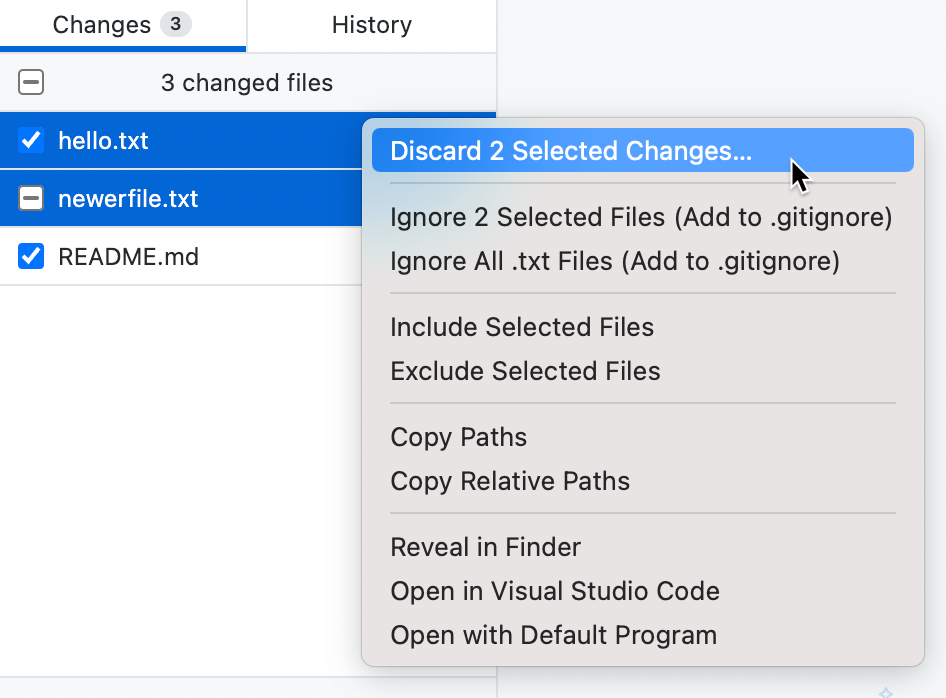
Task: Click 'Copy Paths' in the context menu
Action: pyautogui.click(x=459, y=437)
